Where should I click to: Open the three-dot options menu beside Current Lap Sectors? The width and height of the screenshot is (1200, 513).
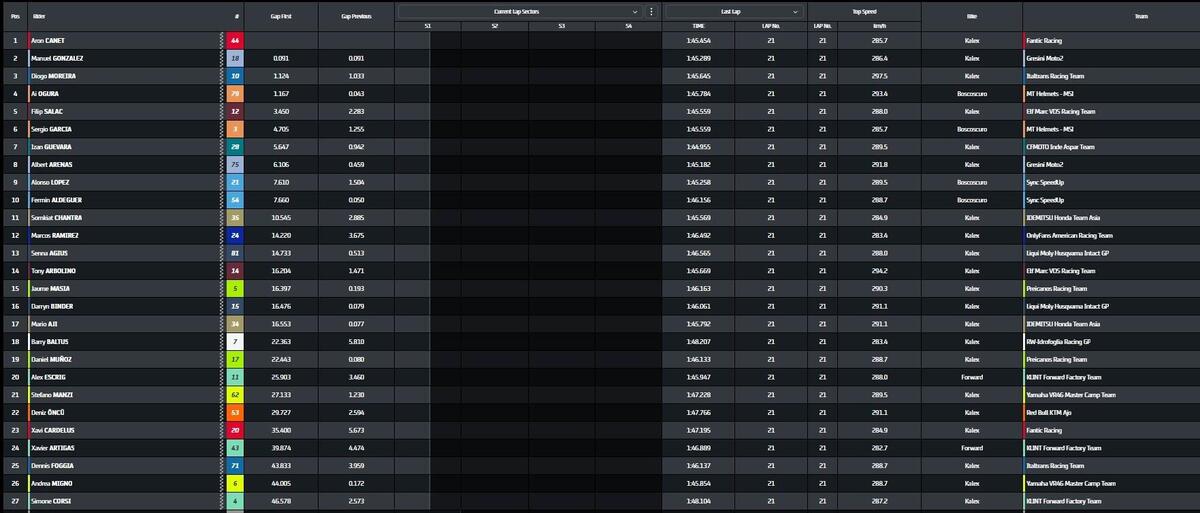pos(652,11)
